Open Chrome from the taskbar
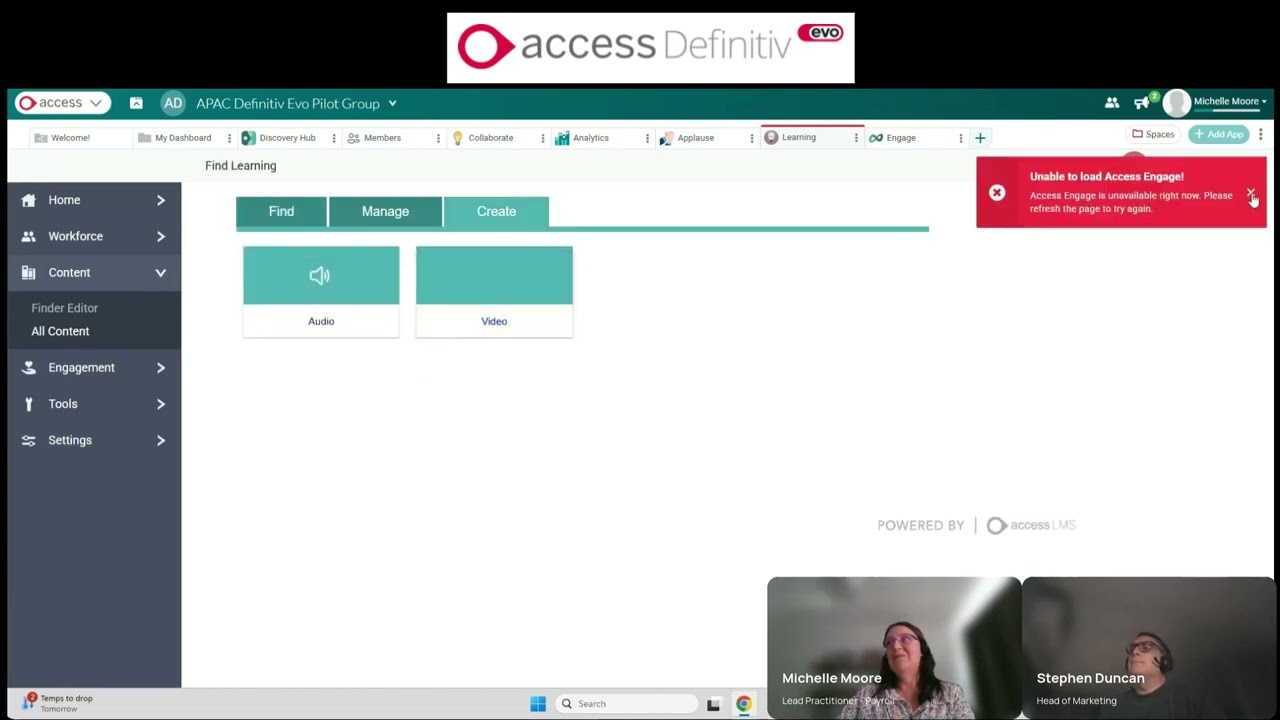The height and width of the screenshot is (720, 1280). point(744,704)
